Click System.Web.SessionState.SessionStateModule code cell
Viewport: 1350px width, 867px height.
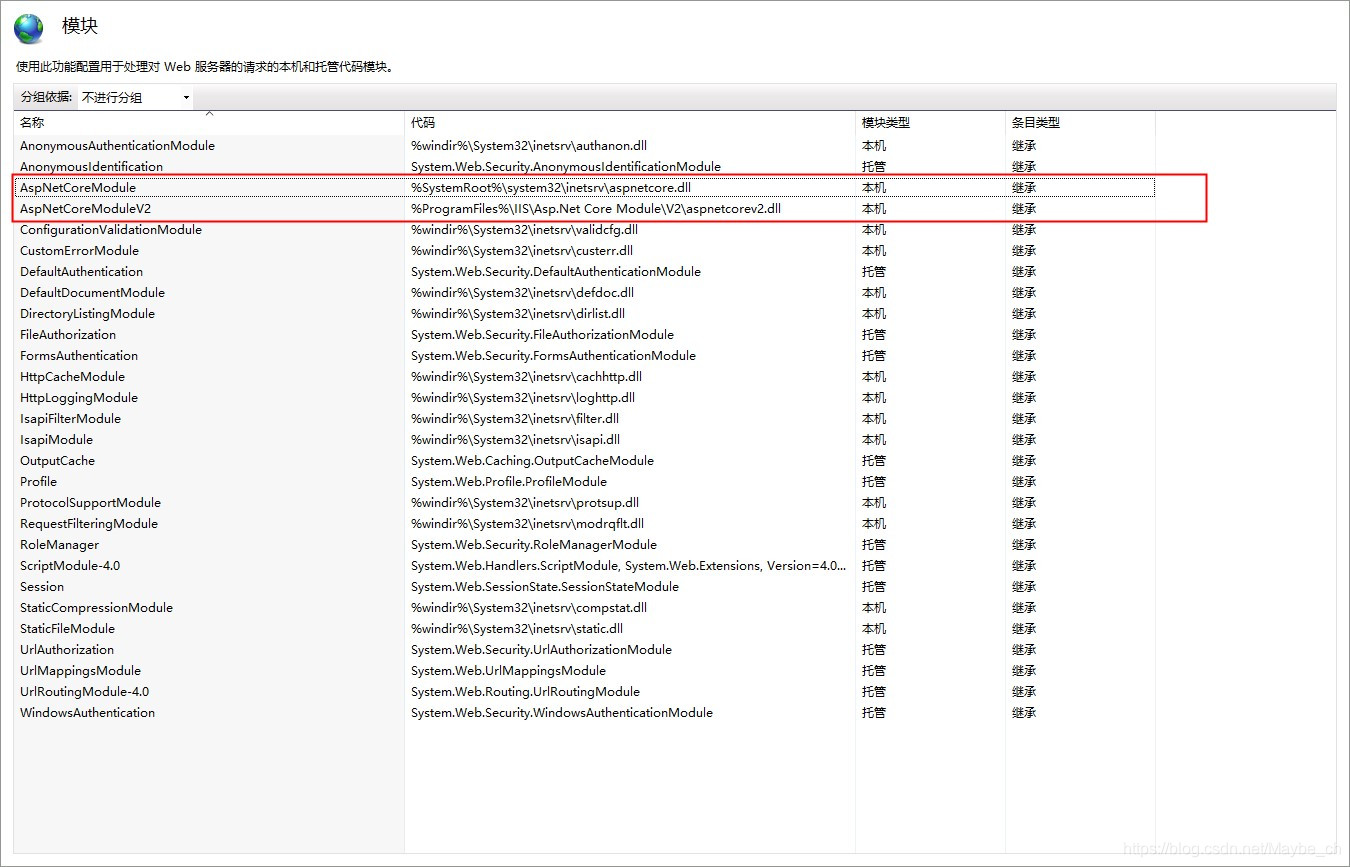pyautogui.click(x=545, y=586)
